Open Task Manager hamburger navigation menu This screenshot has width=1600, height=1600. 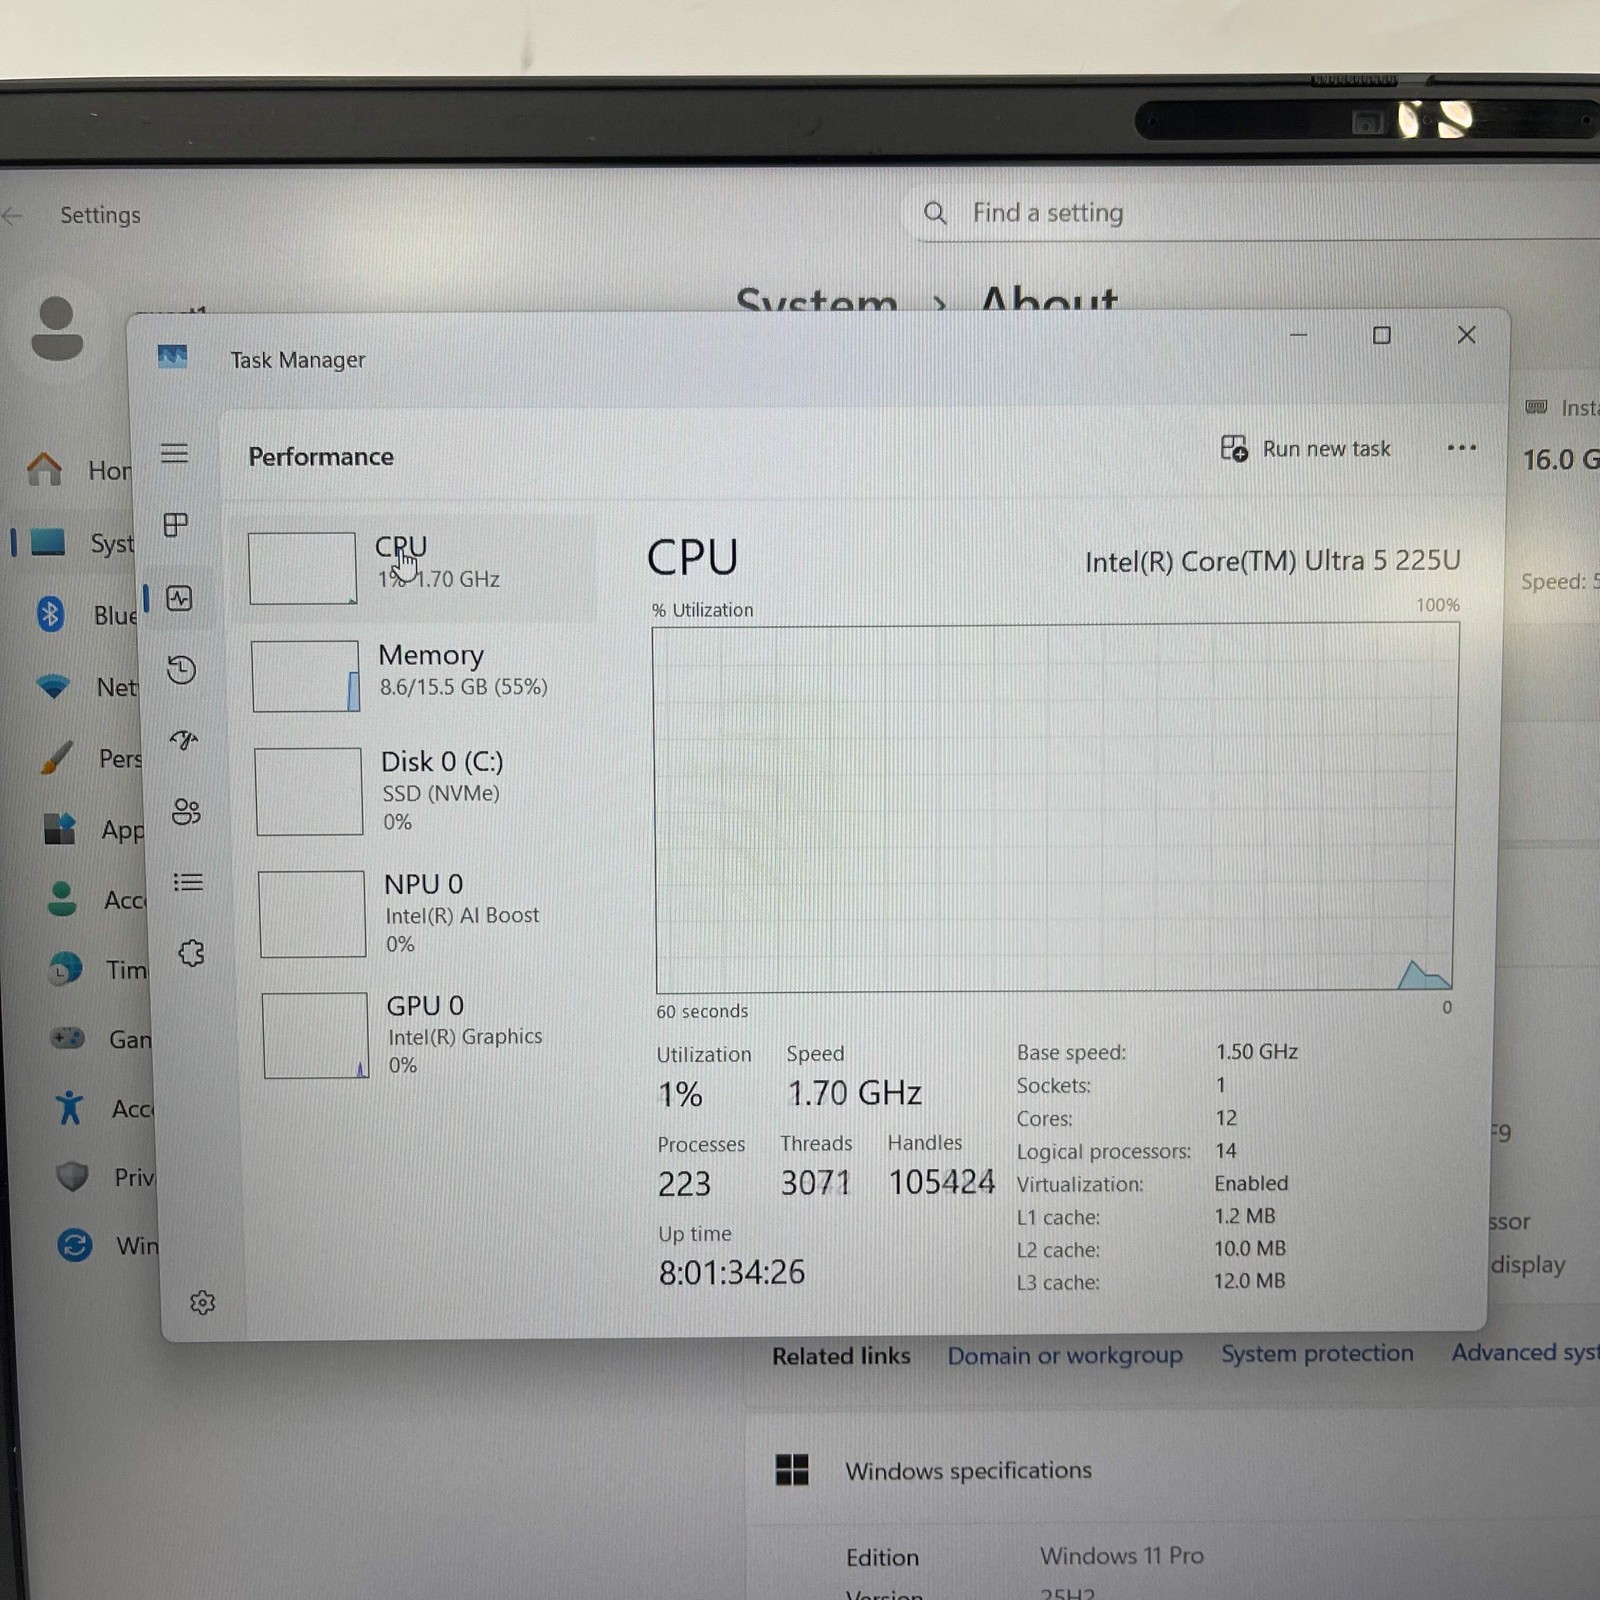pos(174,453)
